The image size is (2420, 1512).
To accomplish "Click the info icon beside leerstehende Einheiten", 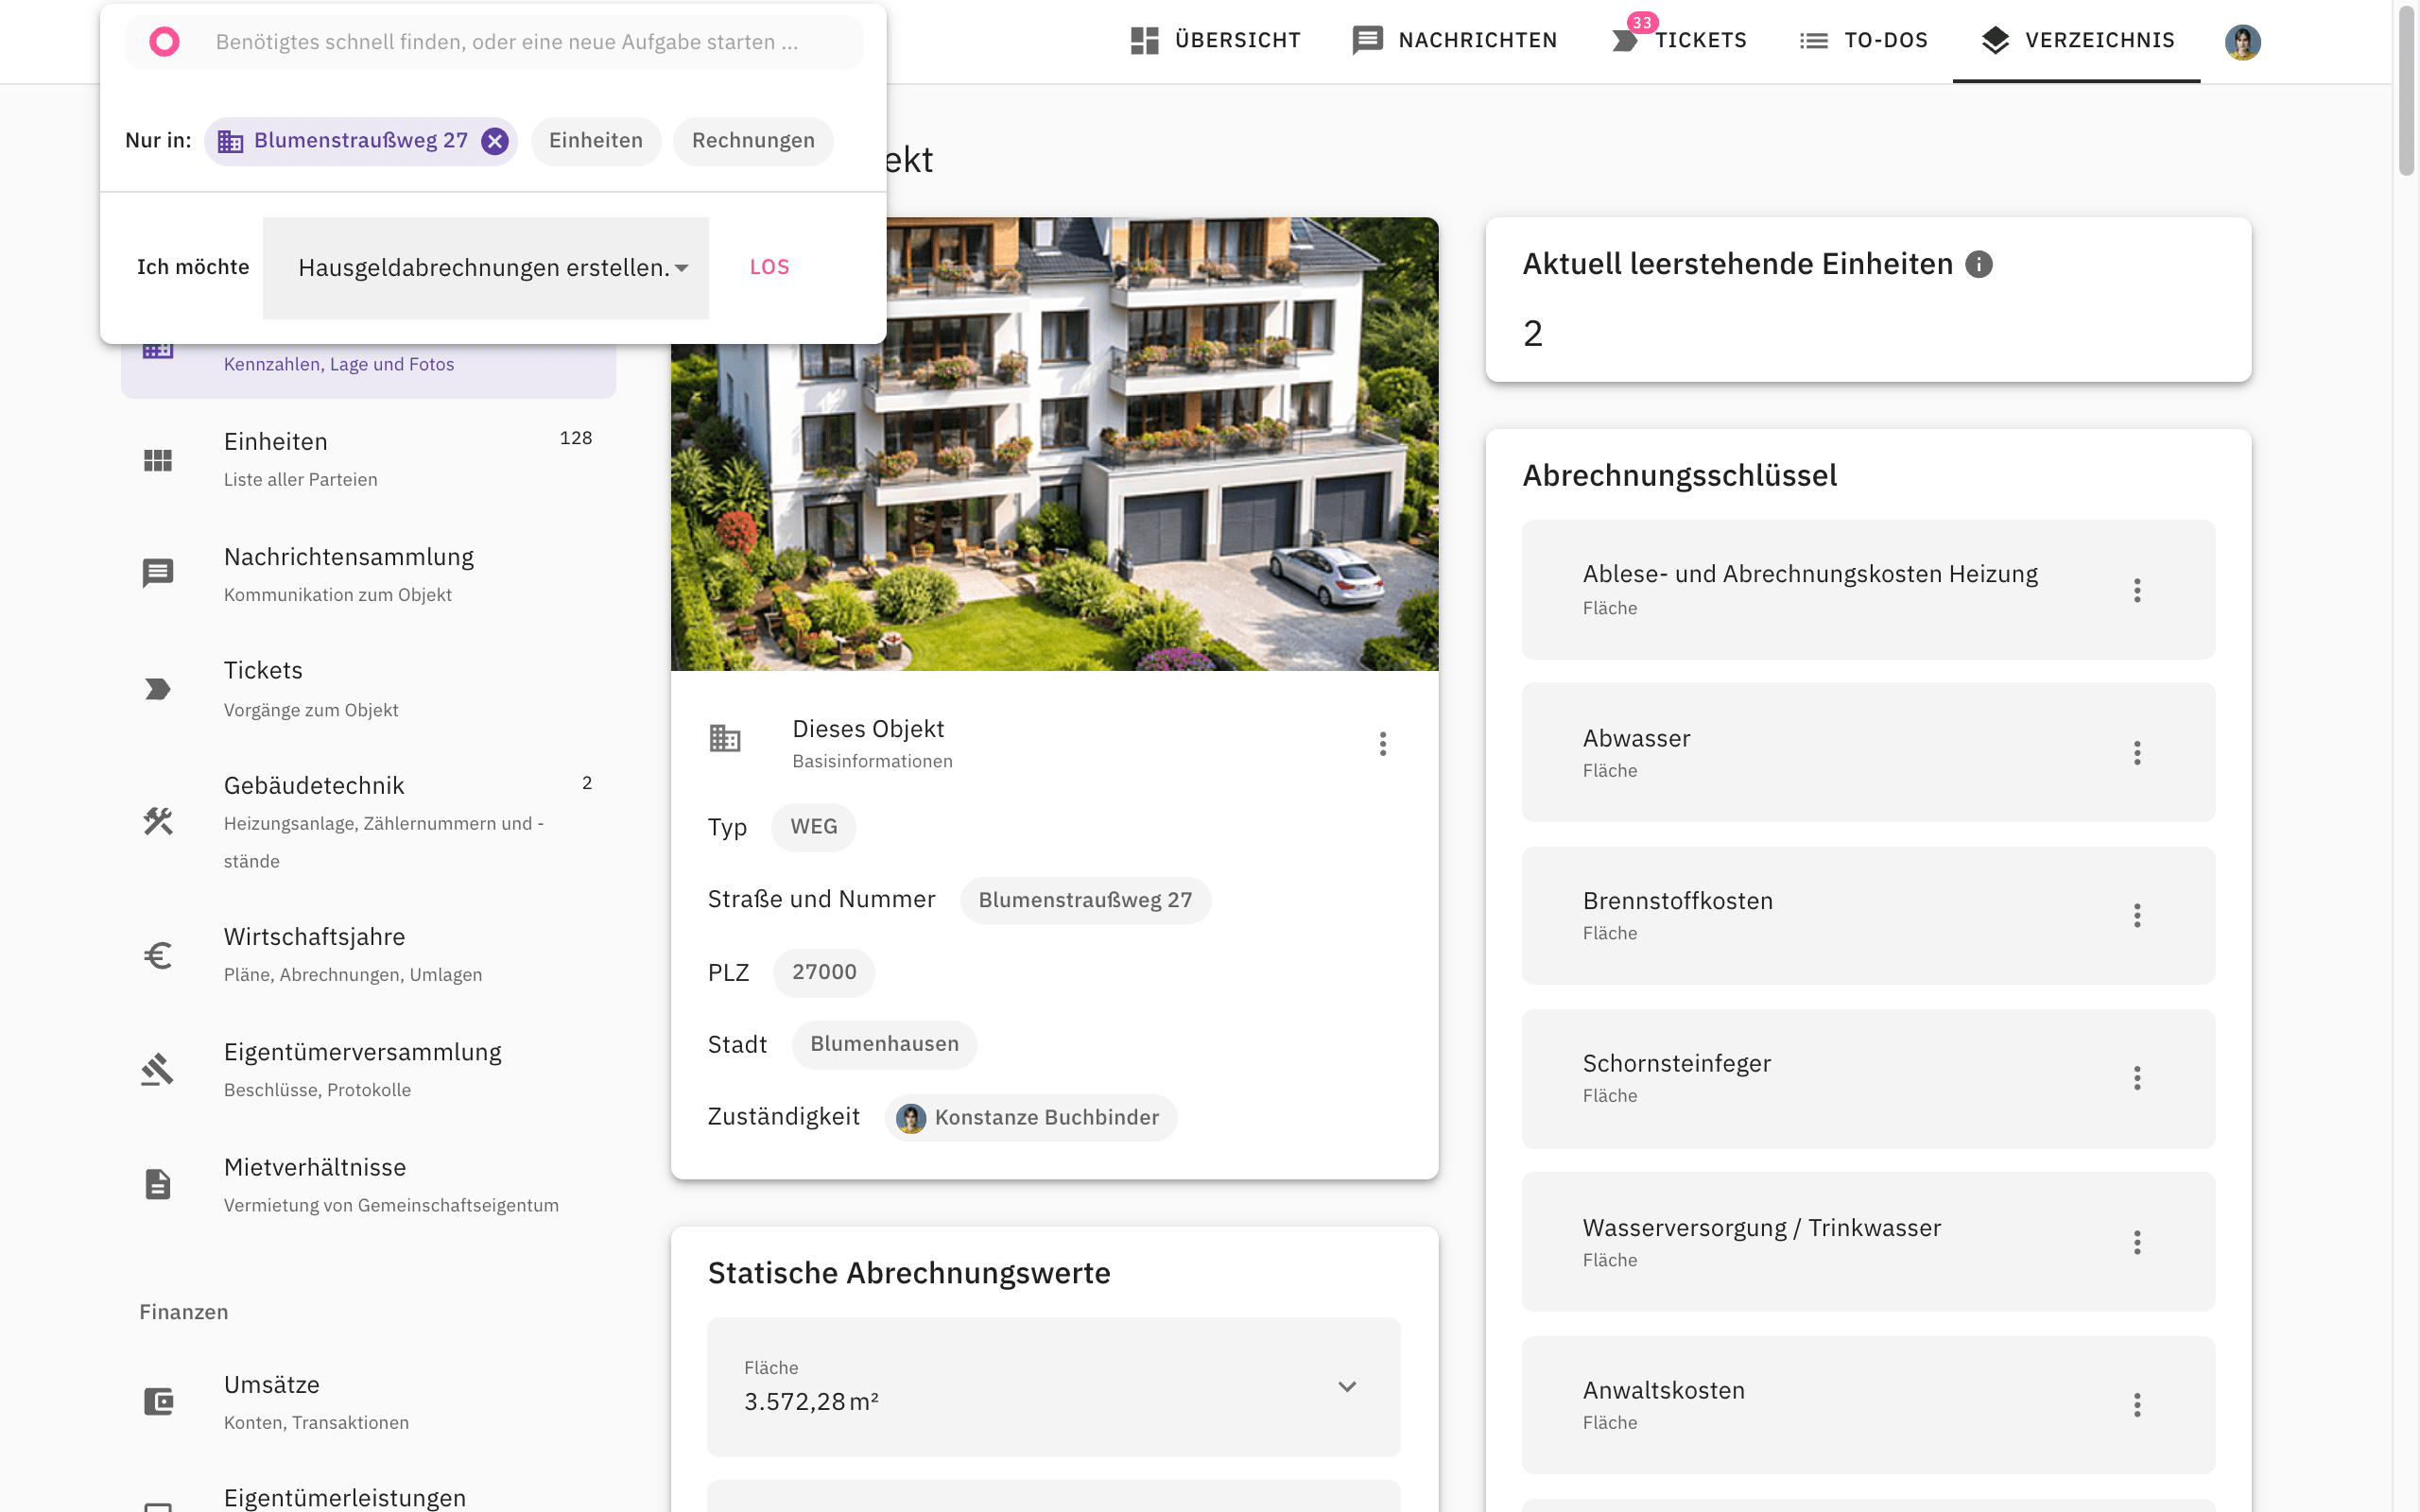I will [x=1978, y=264].
